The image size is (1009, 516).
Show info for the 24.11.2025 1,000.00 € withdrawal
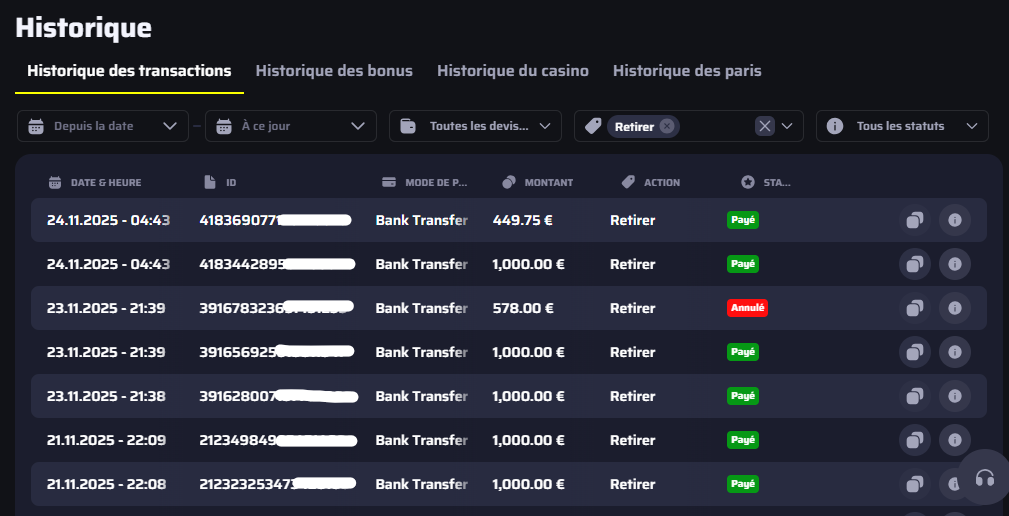955,264
